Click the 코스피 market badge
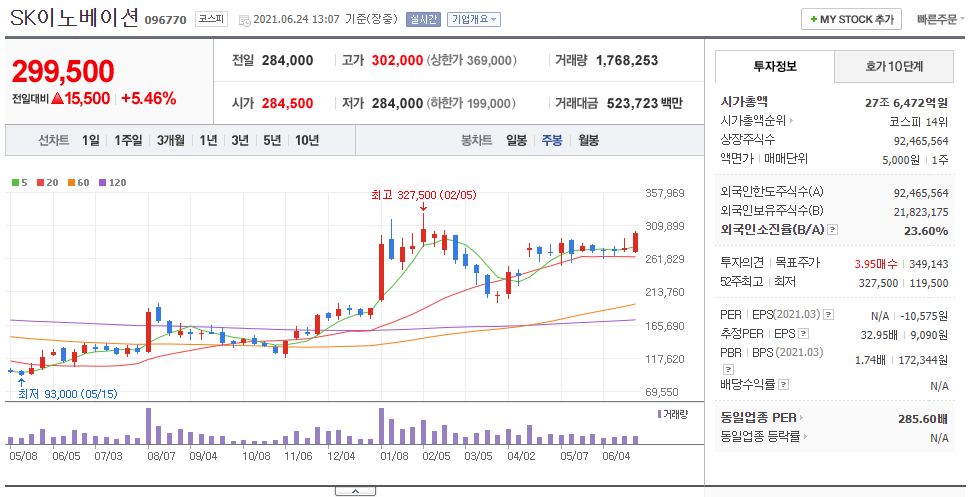 [x=212, y=19]
